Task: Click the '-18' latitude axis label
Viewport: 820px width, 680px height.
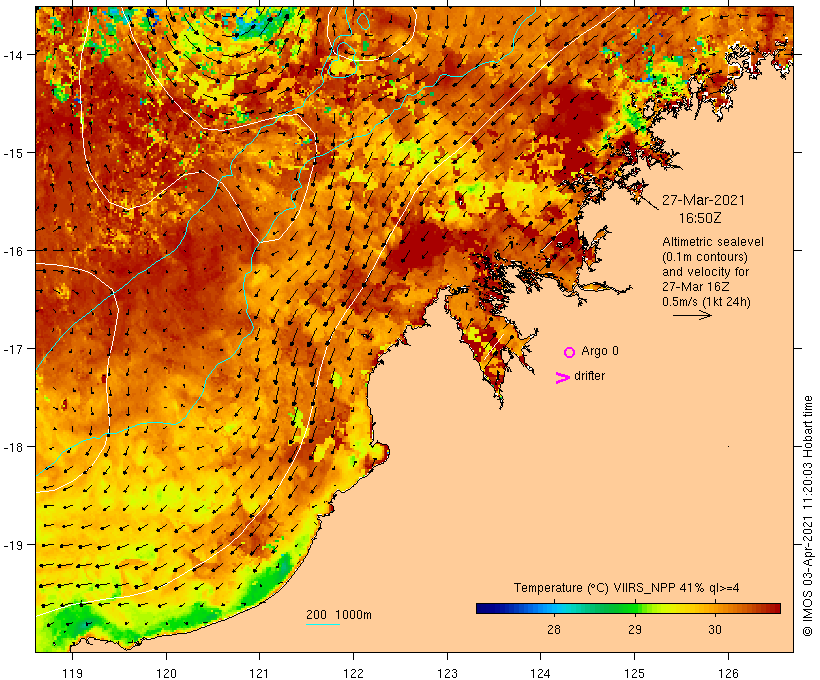Action: (12, 447)
